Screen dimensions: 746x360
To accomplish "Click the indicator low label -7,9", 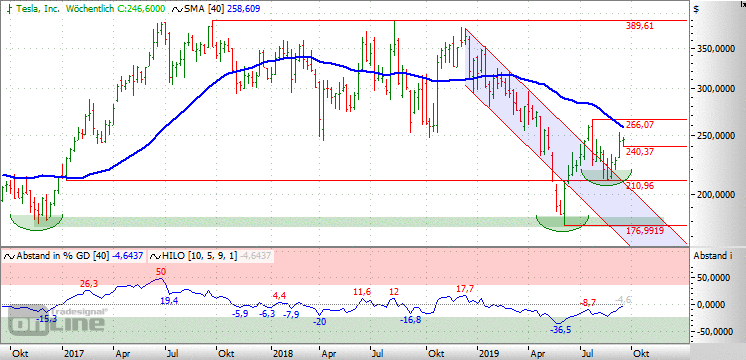I will click(x=291, y=314).
